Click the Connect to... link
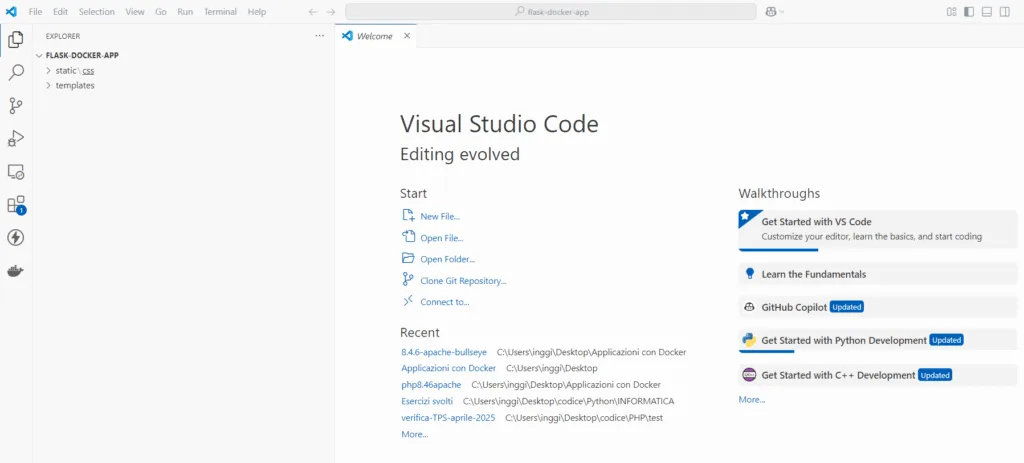The height and width of the screenshot is (463, 1024). (445, 302)
